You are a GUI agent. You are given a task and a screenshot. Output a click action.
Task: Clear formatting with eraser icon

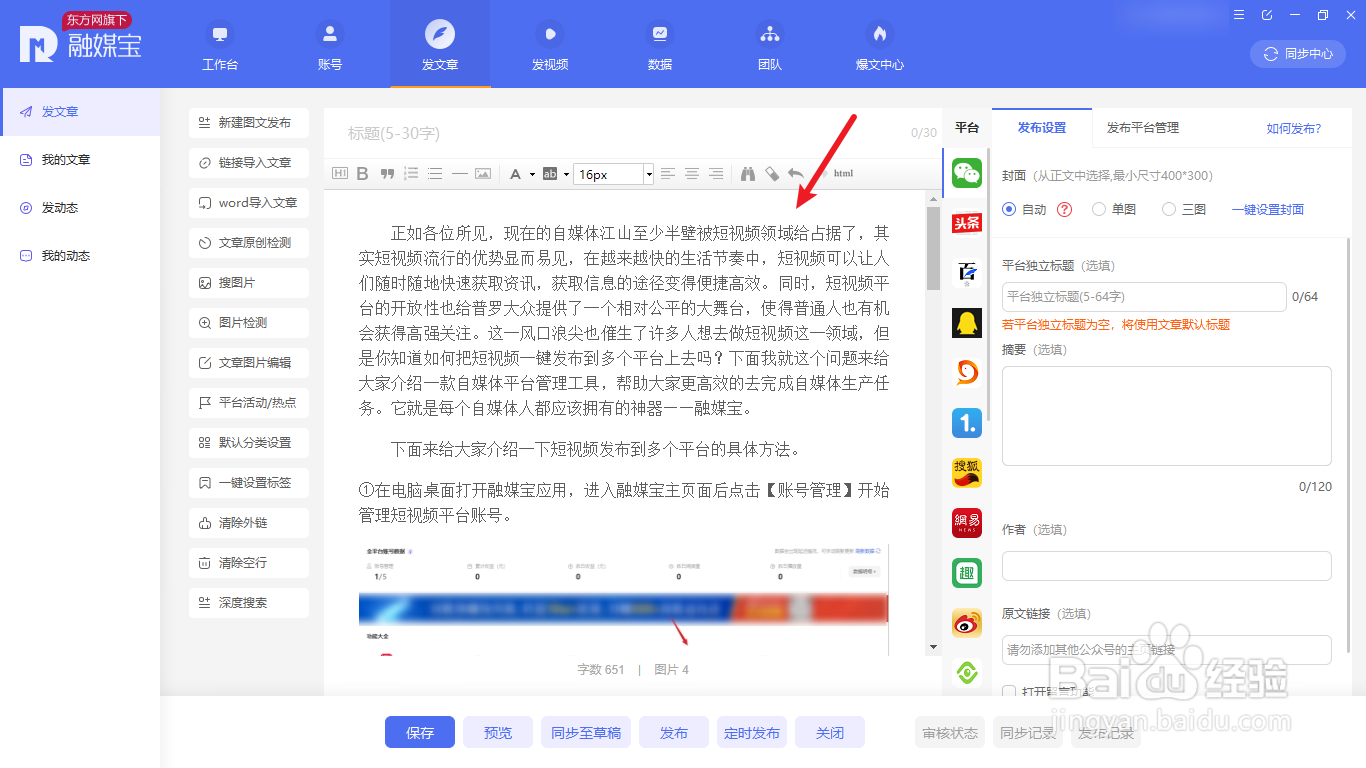coord(772,174)
